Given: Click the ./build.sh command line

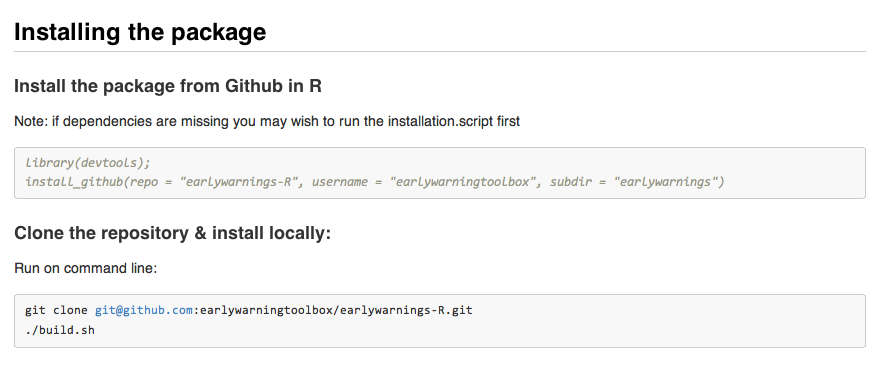Looking at the screenshot, I should 60,330.
